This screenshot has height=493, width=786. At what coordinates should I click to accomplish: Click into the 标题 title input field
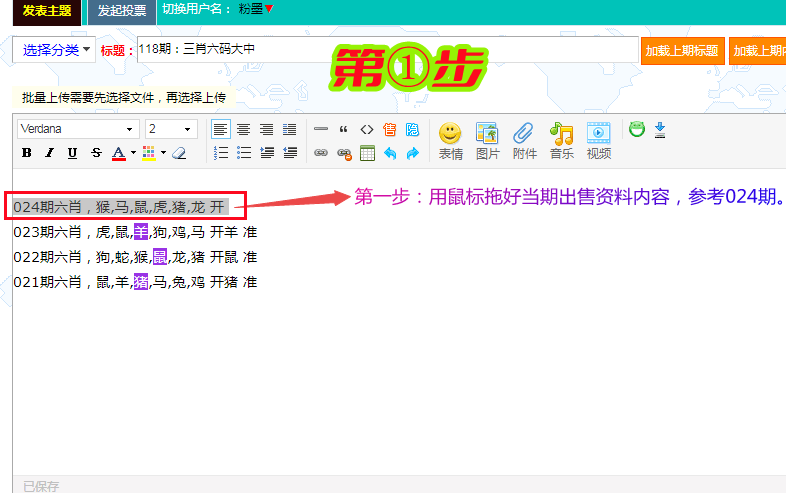tap(385, 49)
